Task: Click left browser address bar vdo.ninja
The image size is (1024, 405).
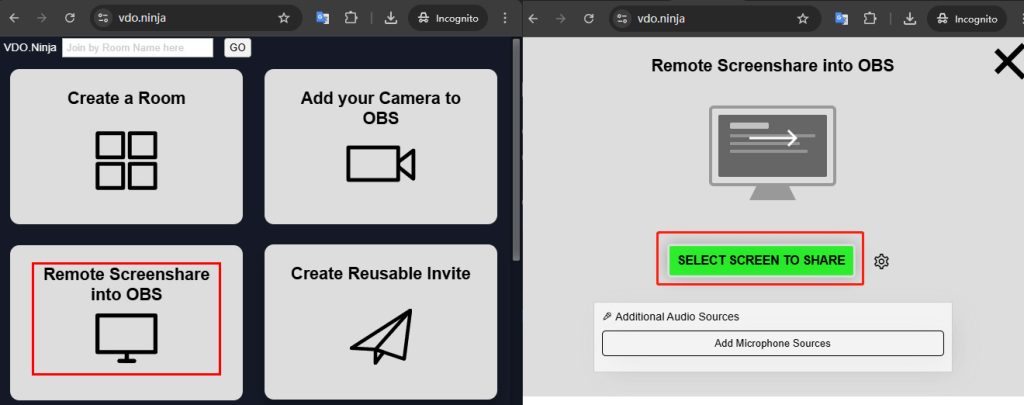Action: 196,18
